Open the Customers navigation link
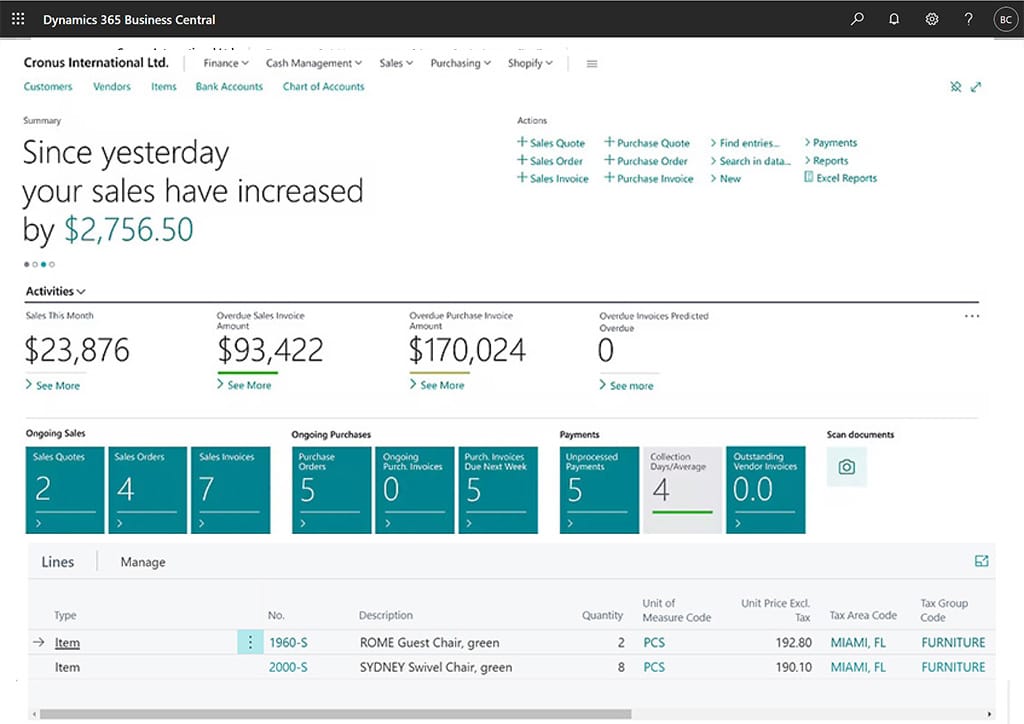This screenshot has width=1024, height=724. tap(48, 86)
